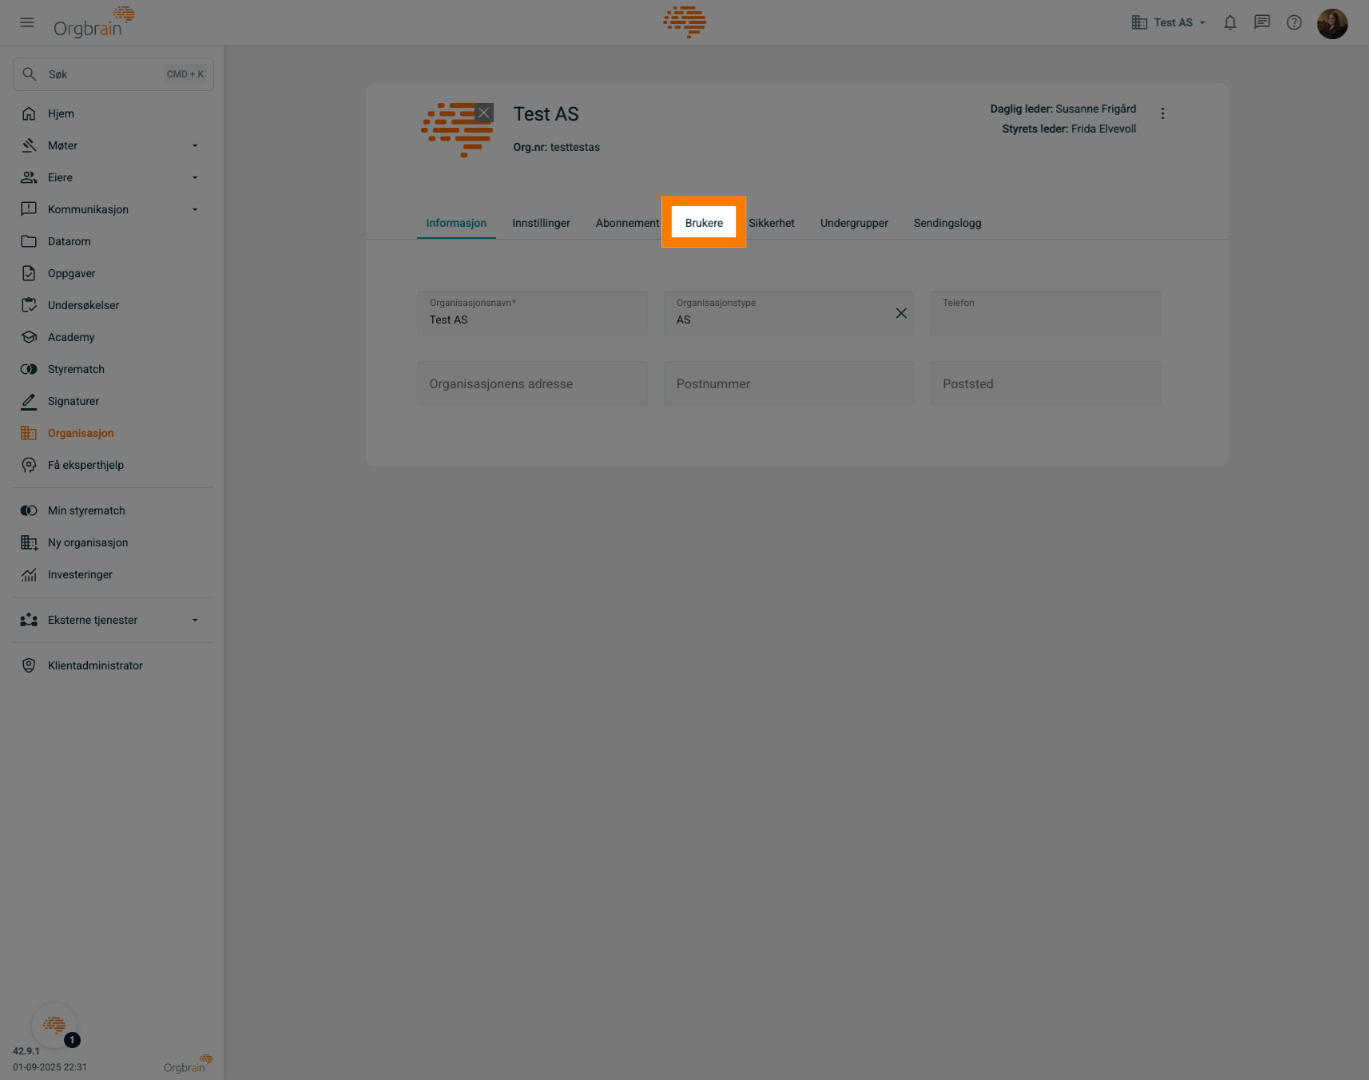Open the user profile avatar
The height and width of the screenshot is (1080, 1369).
pyautogui.click(x=1332, y=23)
